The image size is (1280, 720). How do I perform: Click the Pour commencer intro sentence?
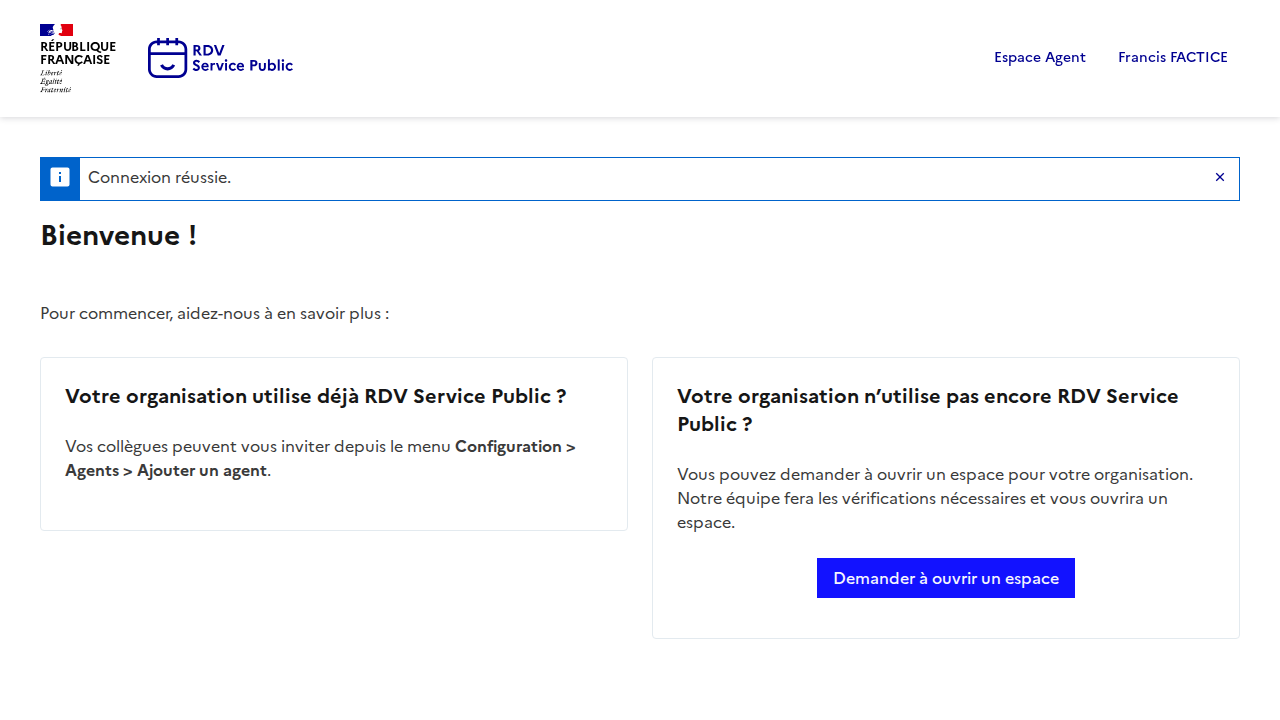214,314
